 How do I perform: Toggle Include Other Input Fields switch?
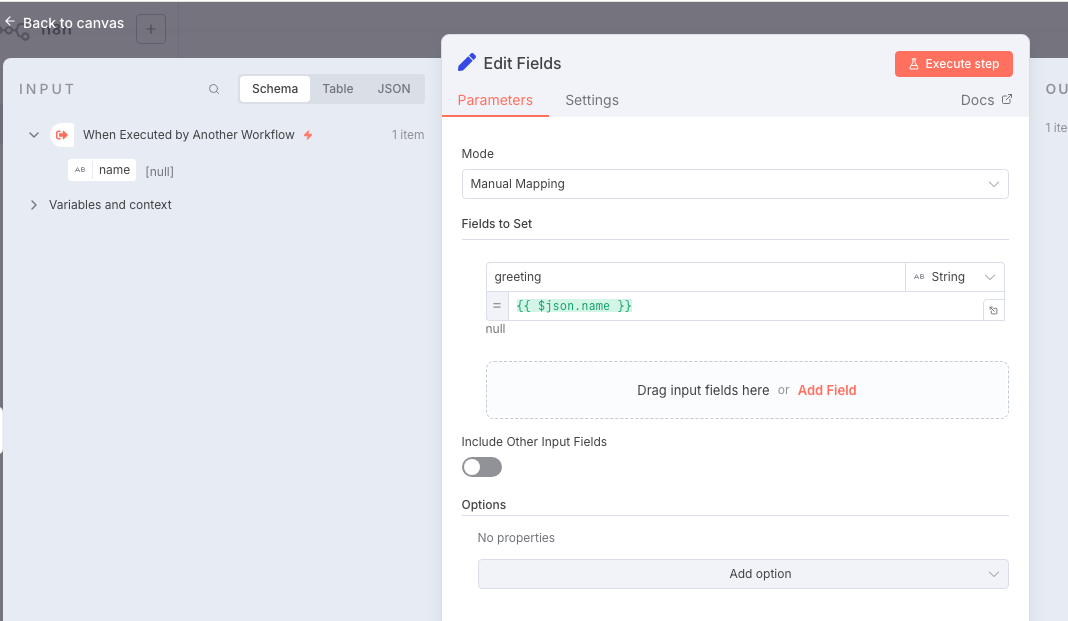481,467
